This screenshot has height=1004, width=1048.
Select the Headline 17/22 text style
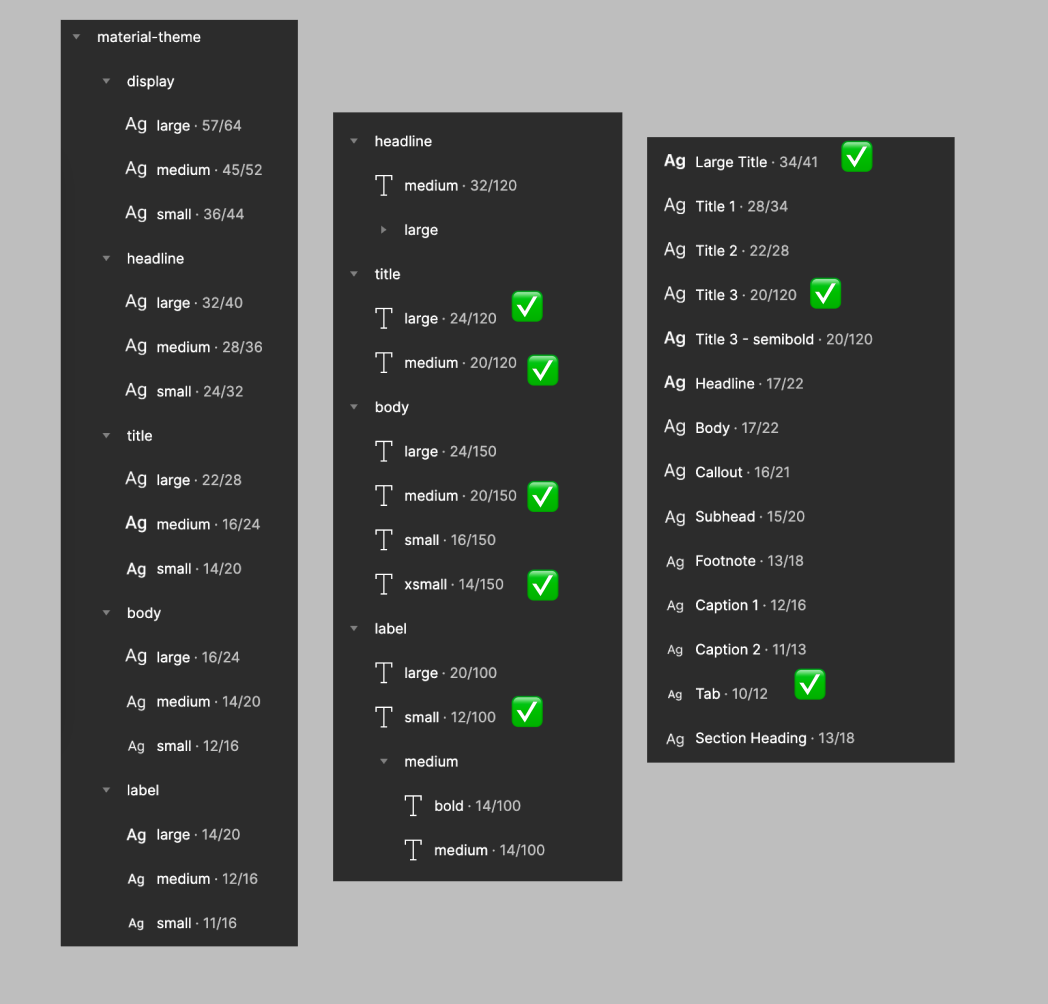pyautogui.click(x=749, y=384)
